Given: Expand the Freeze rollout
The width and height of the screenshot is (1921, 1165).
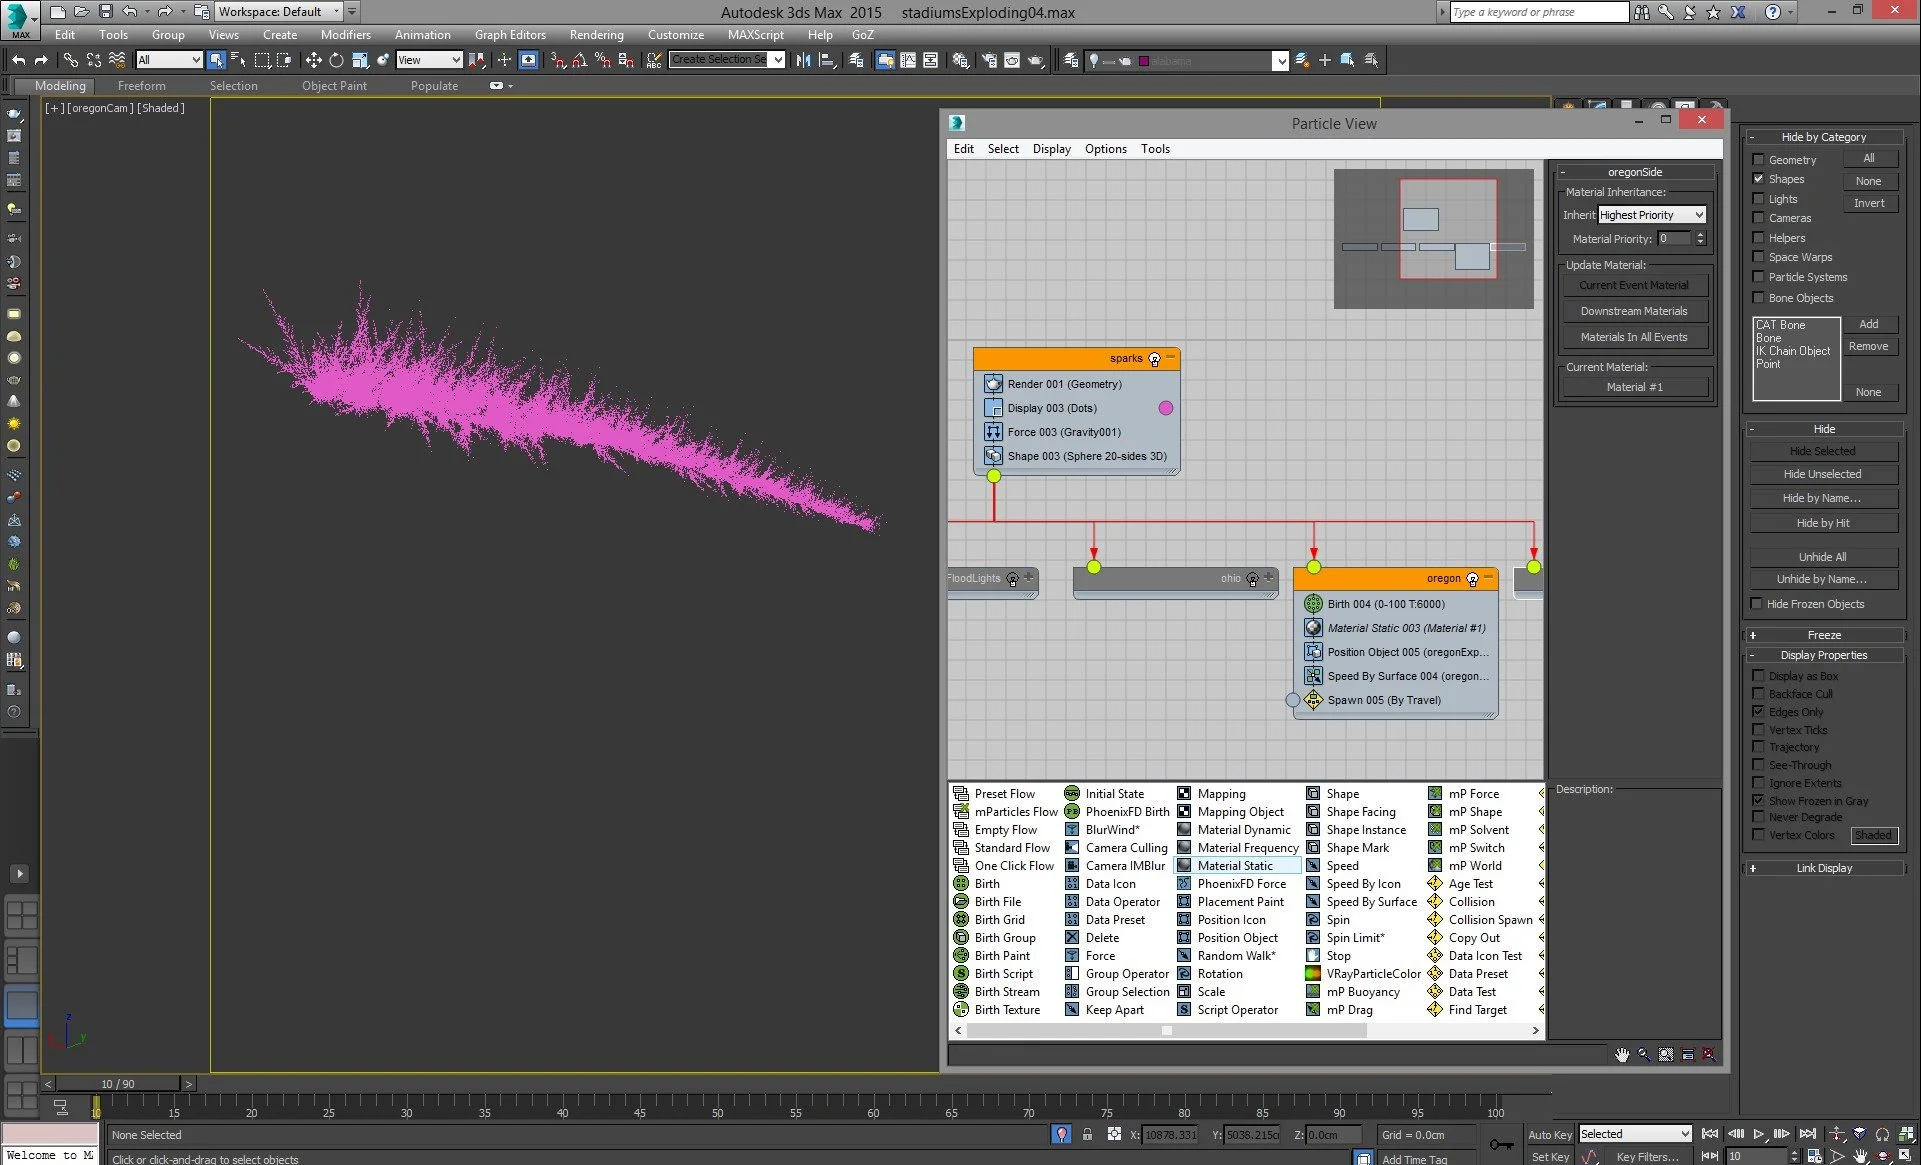Looking at the screenshot, I should coord(1823,635).
